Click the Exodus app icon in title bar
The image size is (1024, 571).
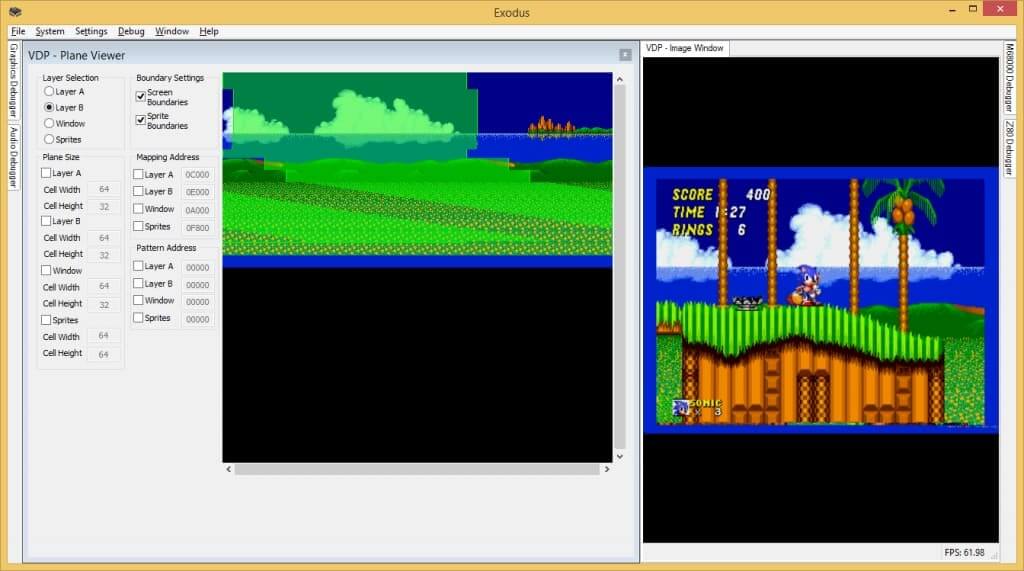coord(15,11)
